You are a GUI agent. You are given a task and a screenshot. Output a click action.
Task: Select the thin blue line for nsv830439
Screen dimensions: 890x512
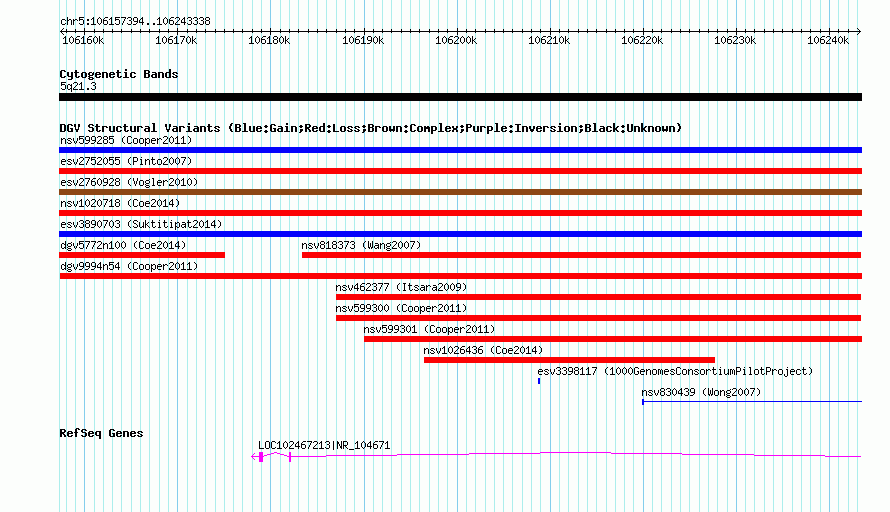tap(752, 402)
